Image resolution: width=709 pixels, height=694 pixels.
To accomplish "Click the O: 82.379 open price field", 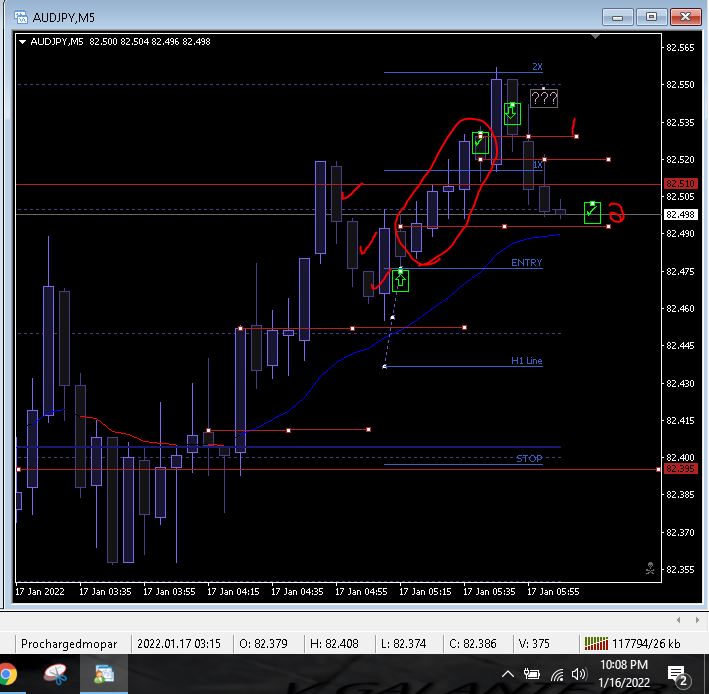I will [263, 644].
